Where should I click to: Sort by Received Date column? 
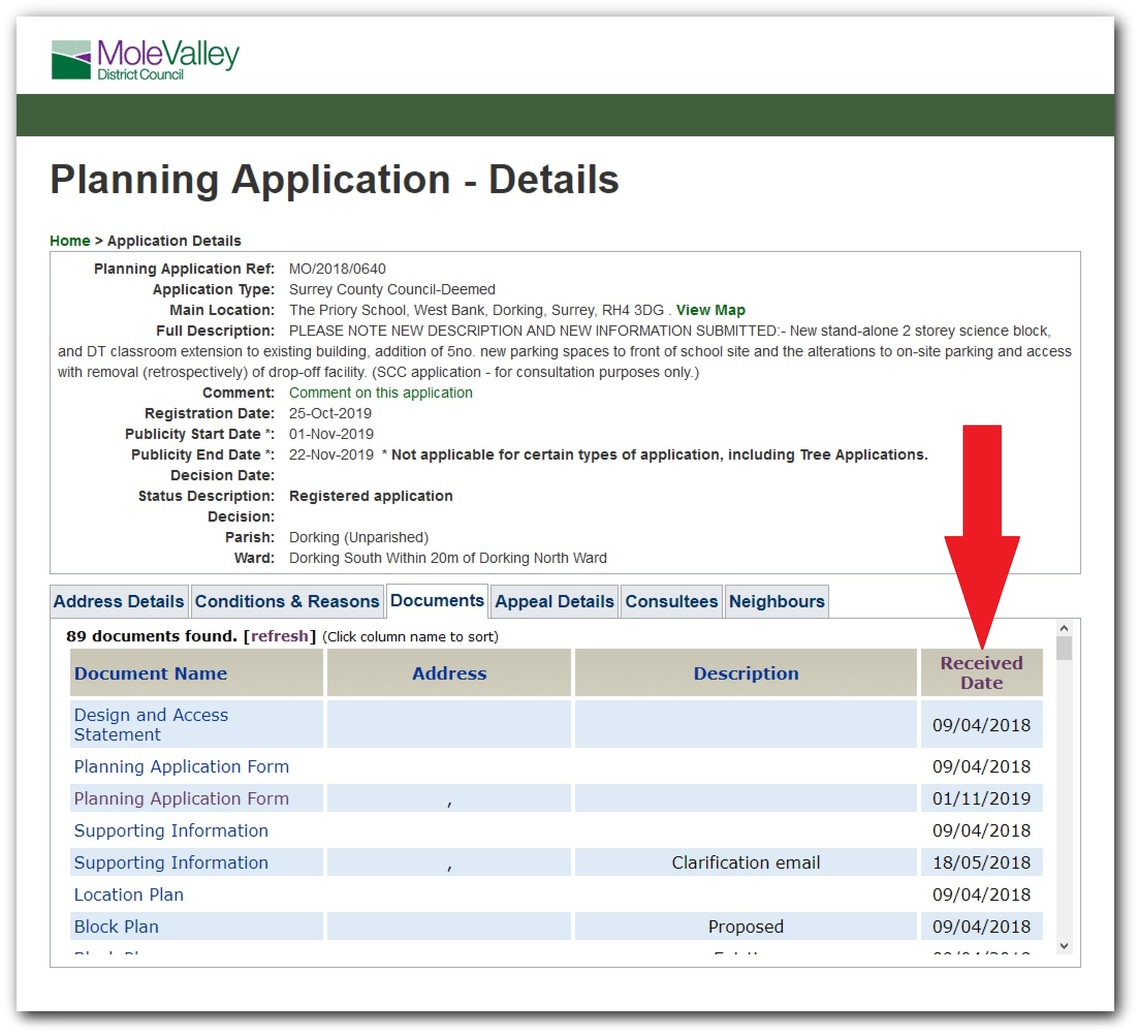pyautogui.click(x=981, y=673)
